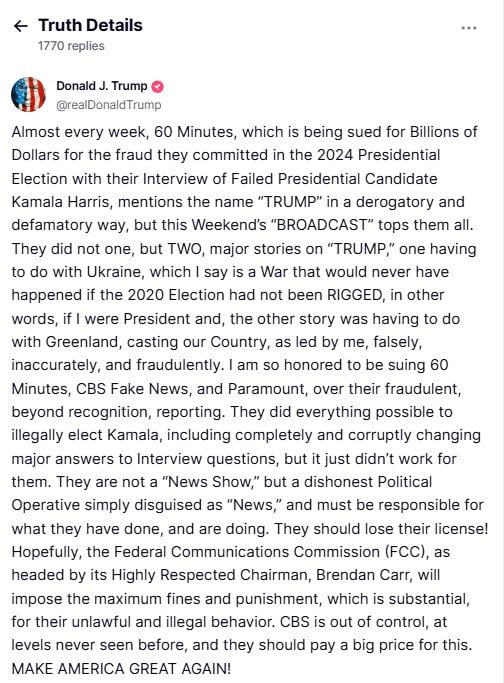View the 1770 replies count
The width and height of the screenshot is (504, 683).
click(x=71, y=46)
